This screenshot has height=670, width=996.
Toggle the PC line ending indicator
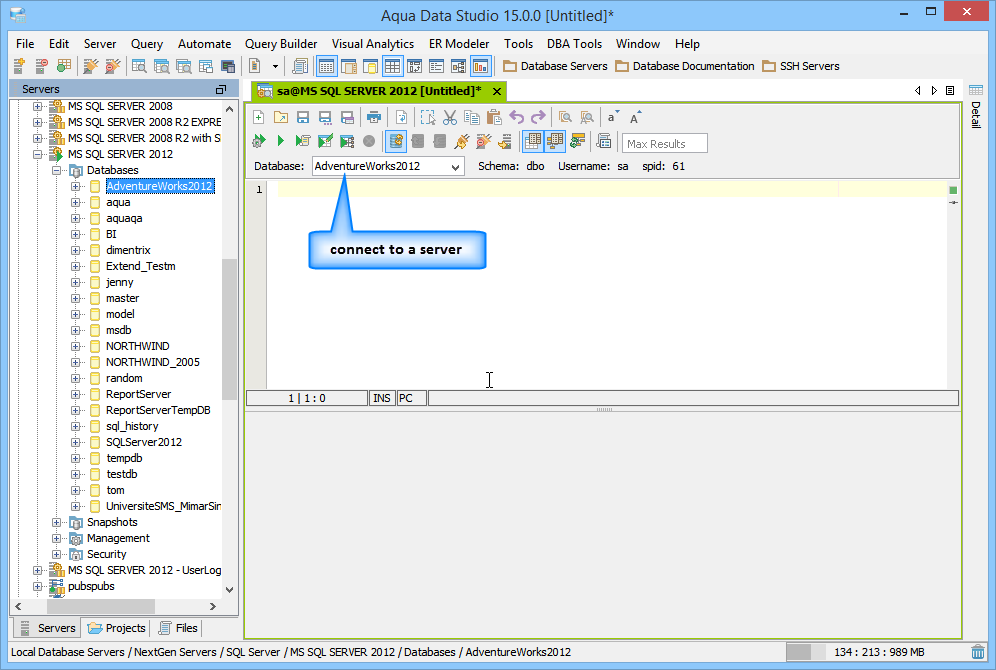point(412,398)
